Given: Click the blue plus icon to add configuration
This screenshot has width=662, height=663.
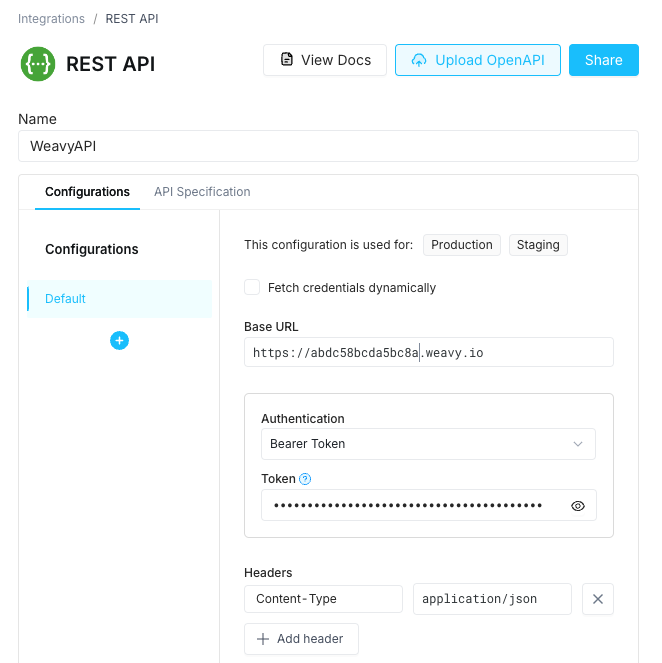Looking at the screenshot, I should click(119, 340).
